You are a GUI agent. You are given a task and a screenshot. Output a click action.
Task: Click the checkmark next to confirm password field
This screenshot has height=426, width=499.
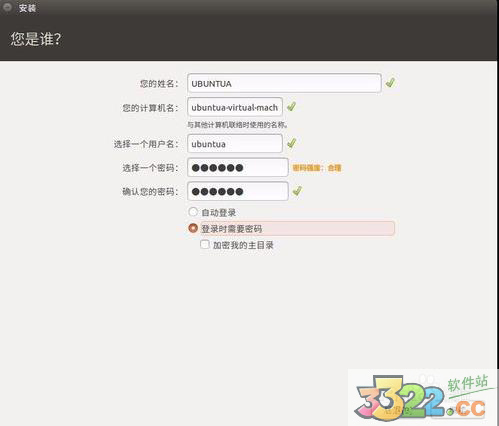pyautogui.click(x=297, y=191)
